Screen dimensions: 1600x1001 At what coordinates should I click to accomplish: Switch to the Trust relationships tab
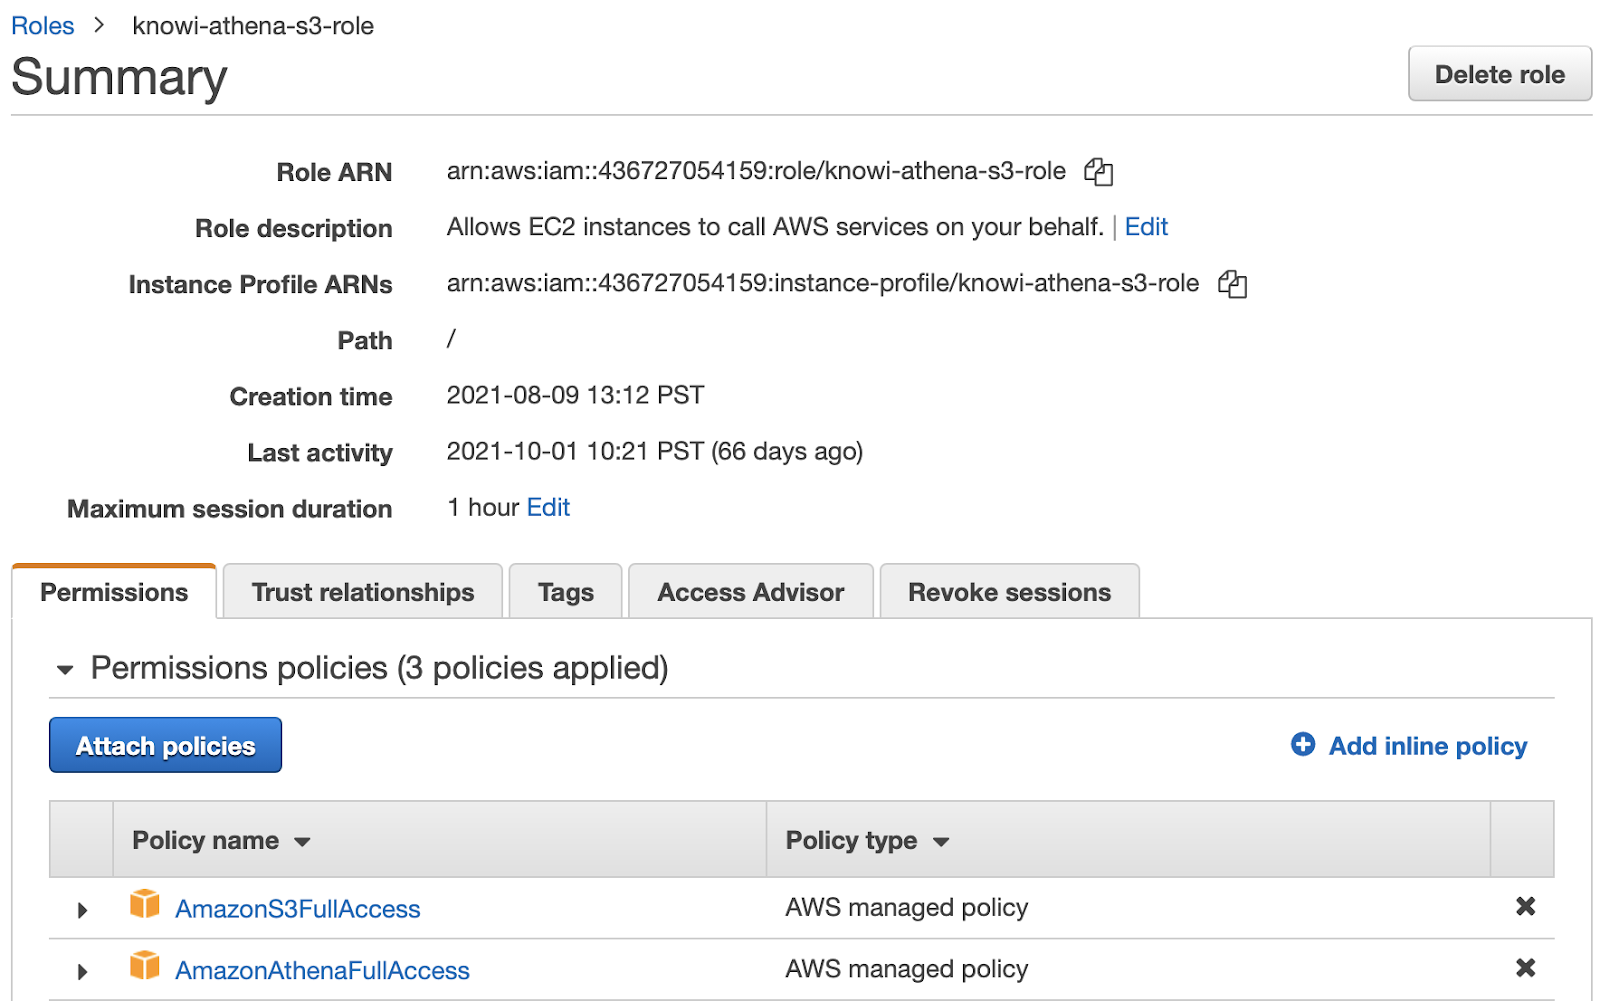click(362, 592)
